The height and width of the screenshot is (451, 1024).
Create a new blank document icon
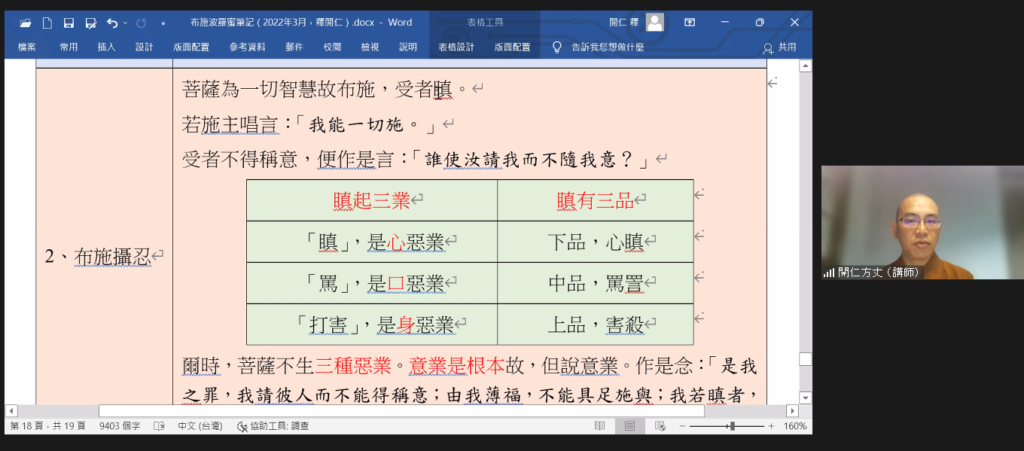(x=47, y=22)
